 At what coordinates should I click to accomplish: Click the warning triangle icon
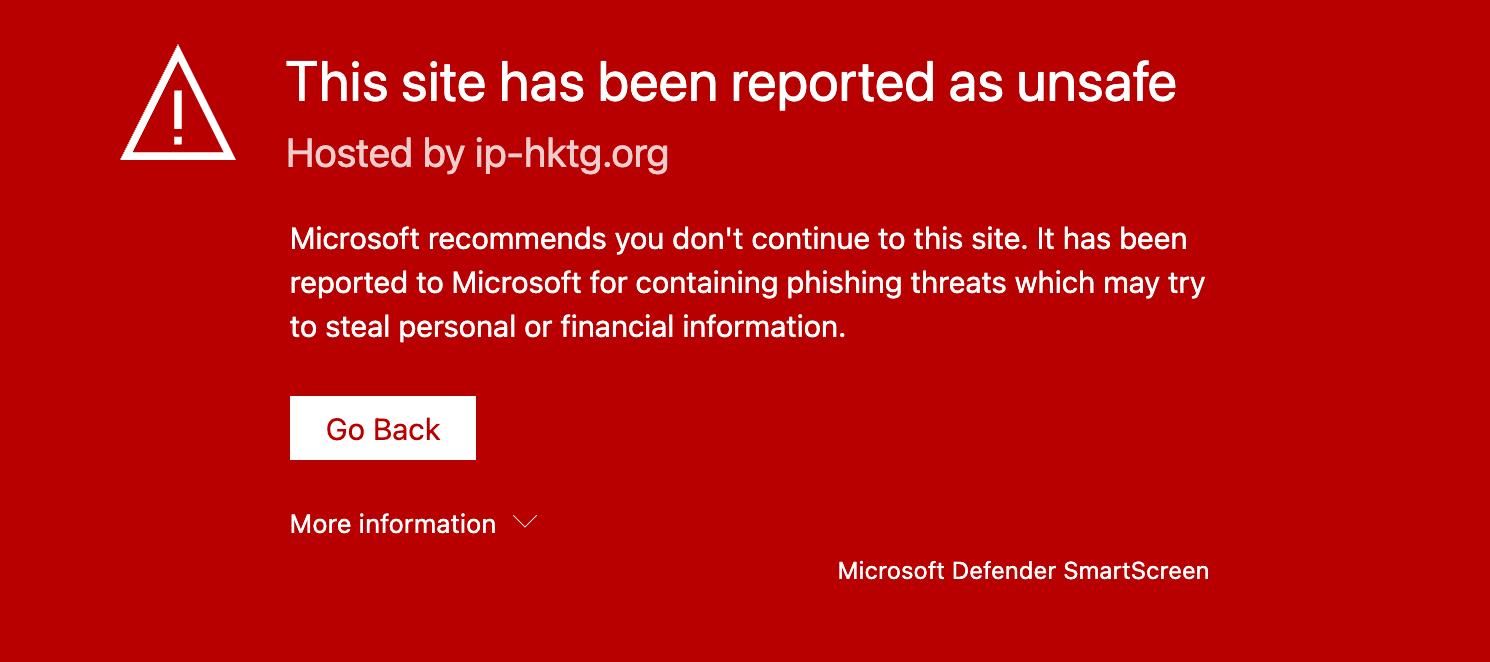point(178,103)
